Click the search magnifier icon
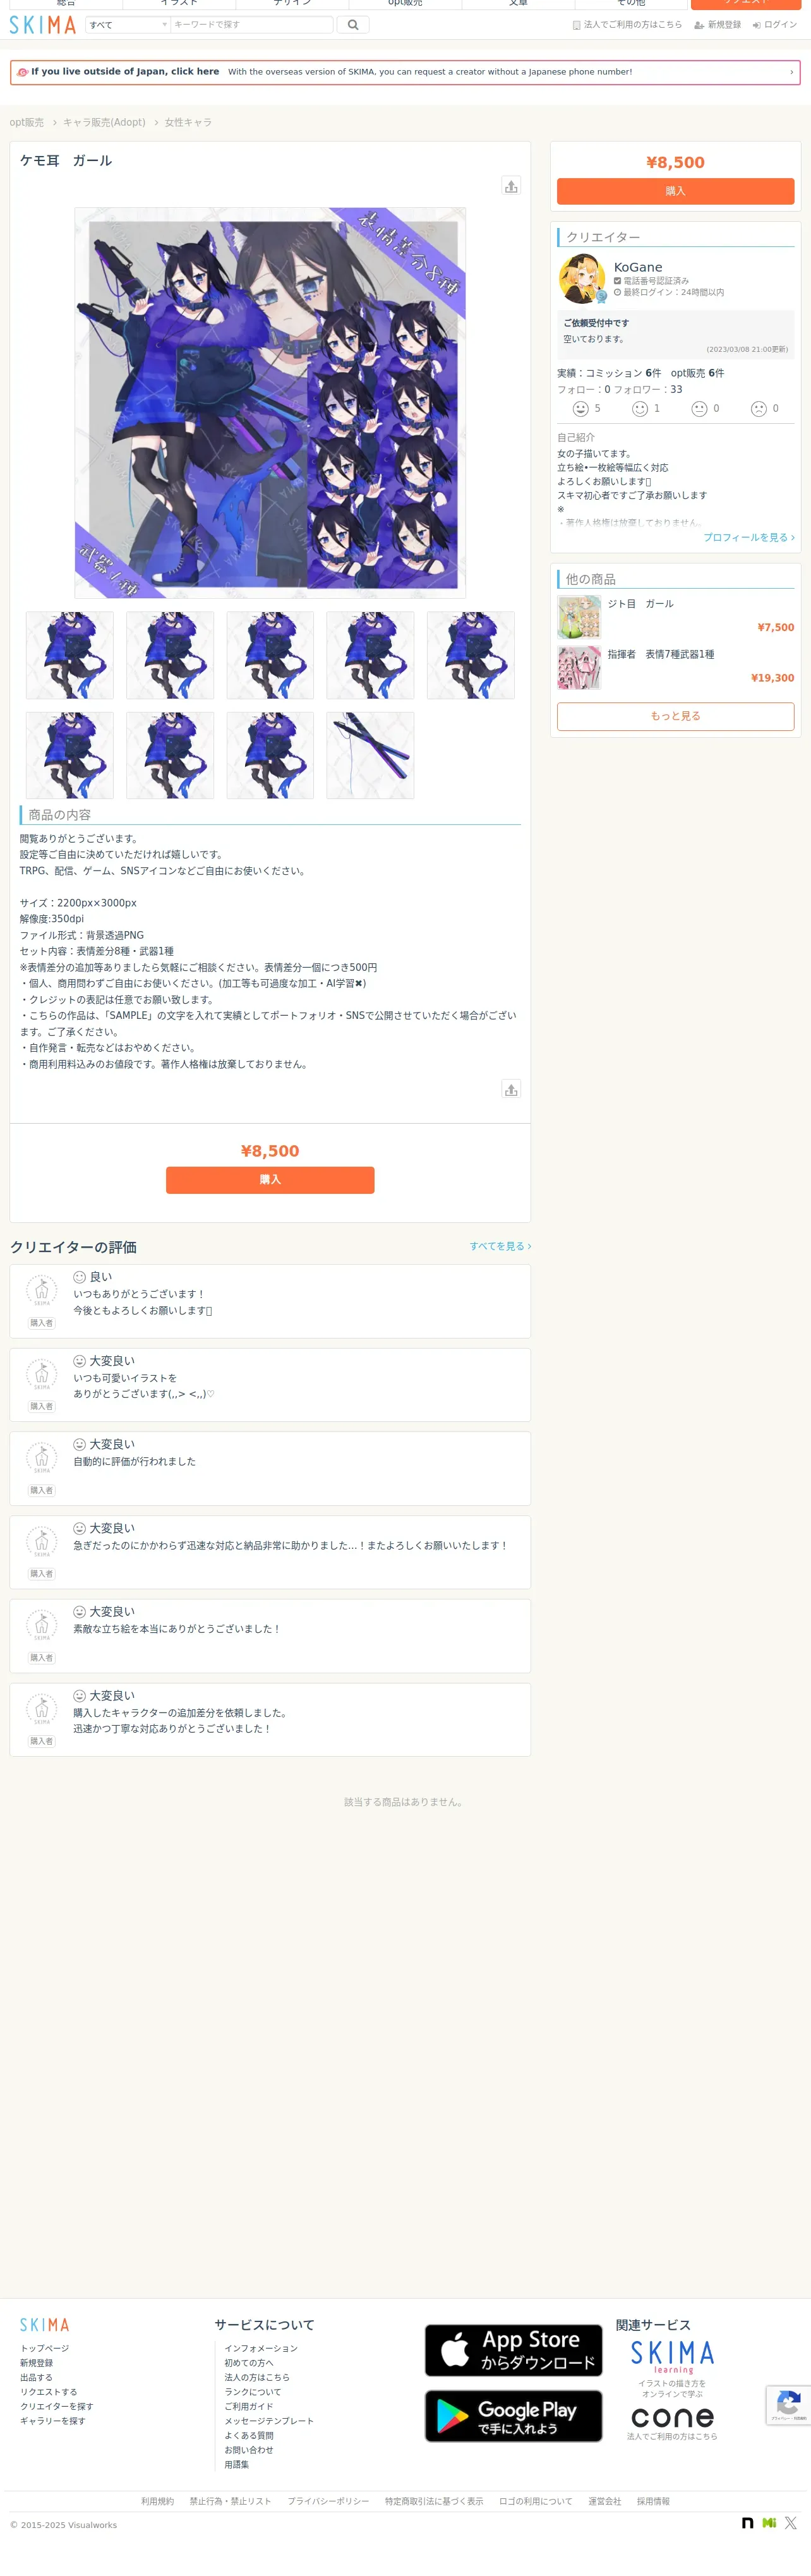The image size is (811, 2576). pos(352,25)
